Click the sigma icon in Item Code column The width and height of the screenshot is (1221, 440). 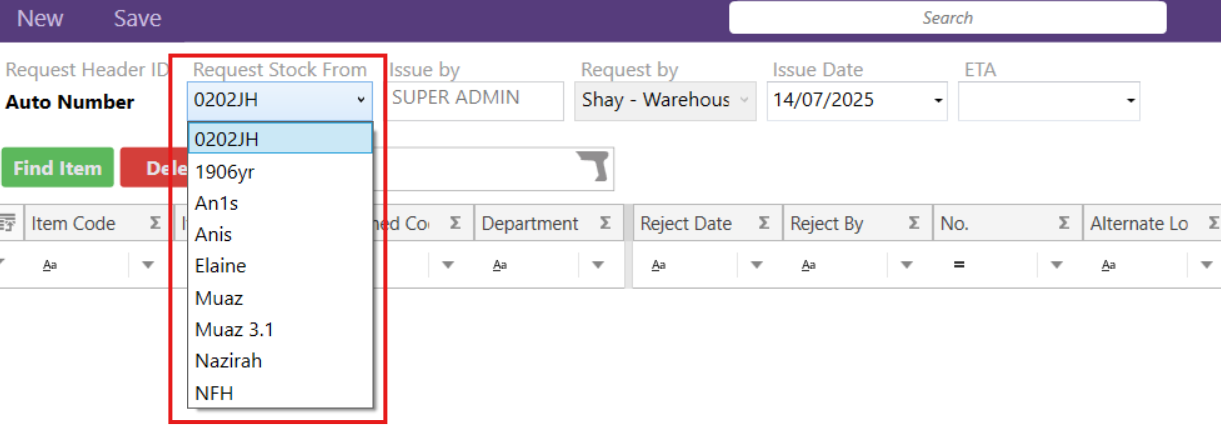click(155, 224)
